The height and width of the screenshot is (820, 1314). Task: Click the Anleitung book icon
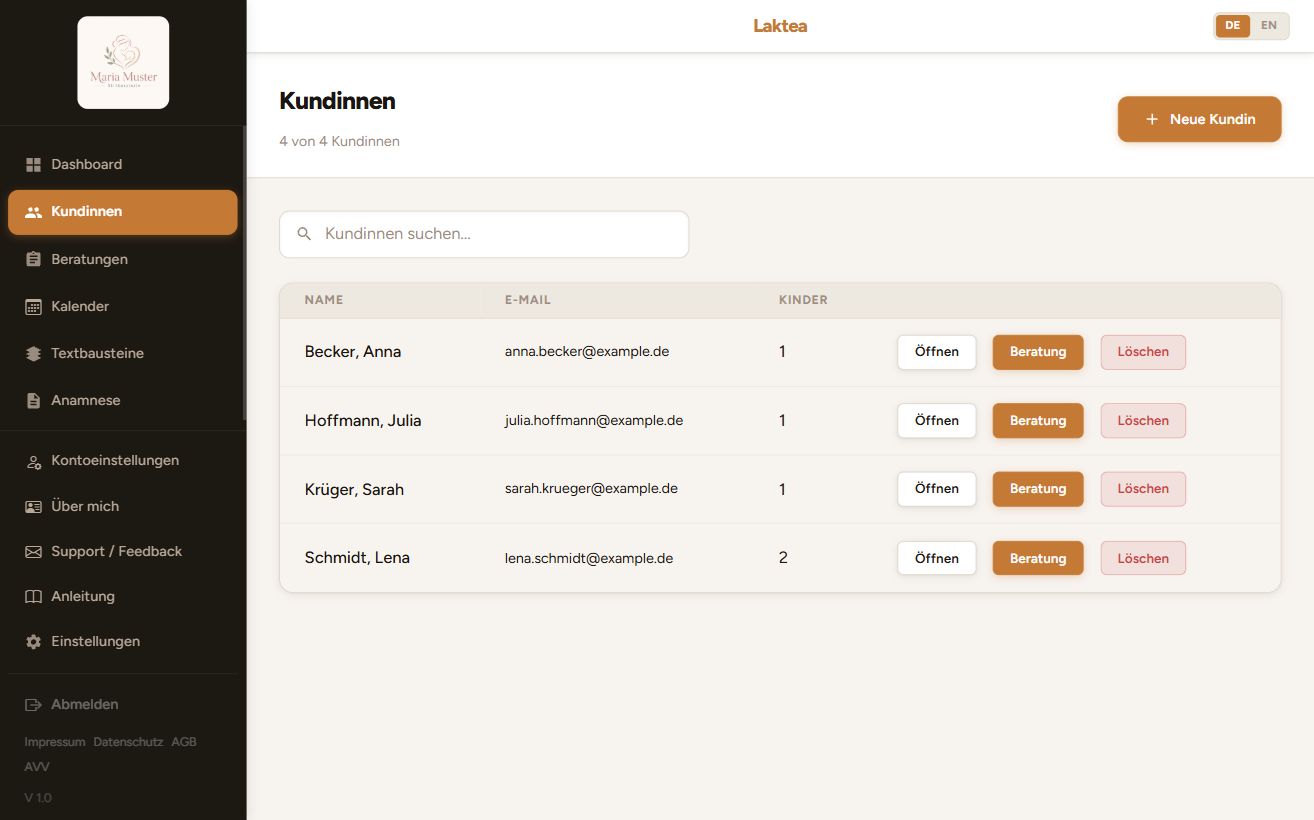33,597
